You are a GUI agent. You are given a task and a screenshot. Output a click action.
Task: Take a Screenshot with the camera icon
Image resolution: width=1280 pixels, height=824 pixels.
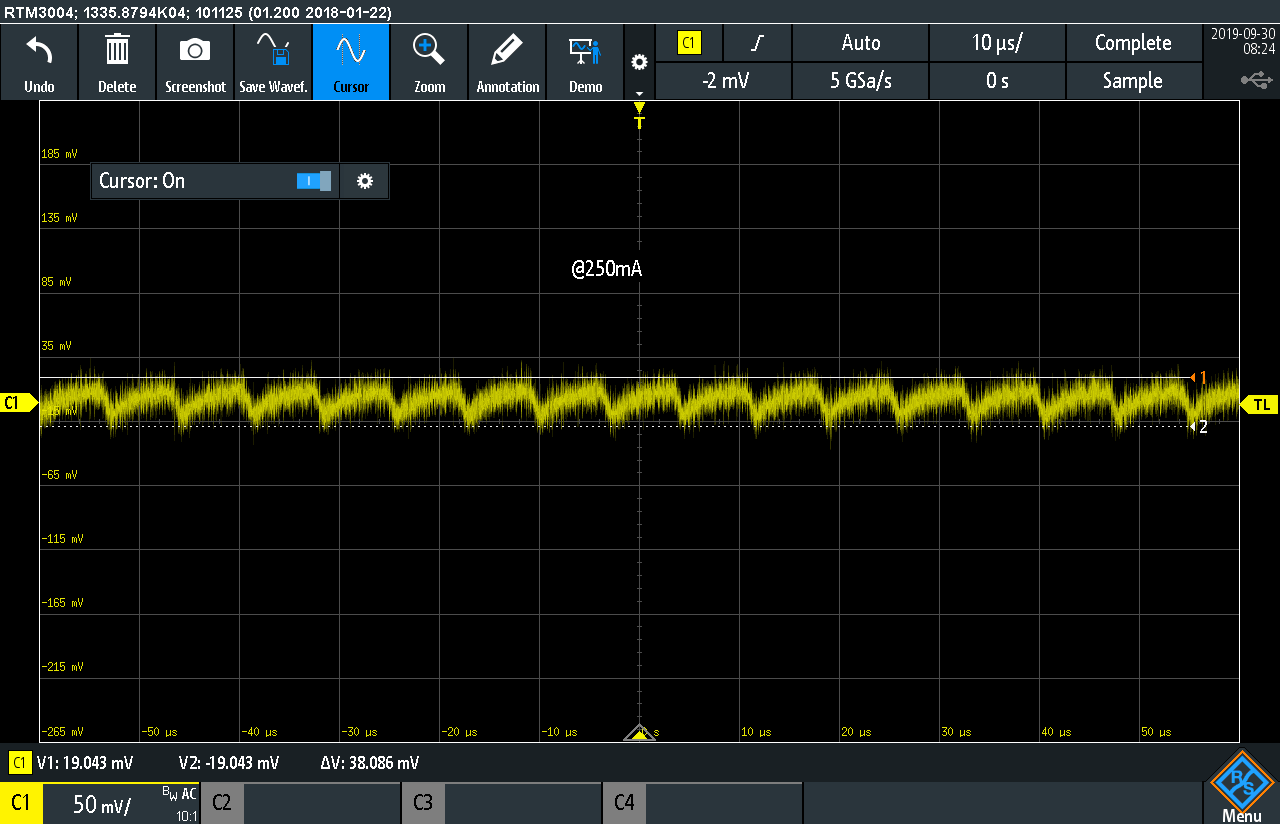195,62
